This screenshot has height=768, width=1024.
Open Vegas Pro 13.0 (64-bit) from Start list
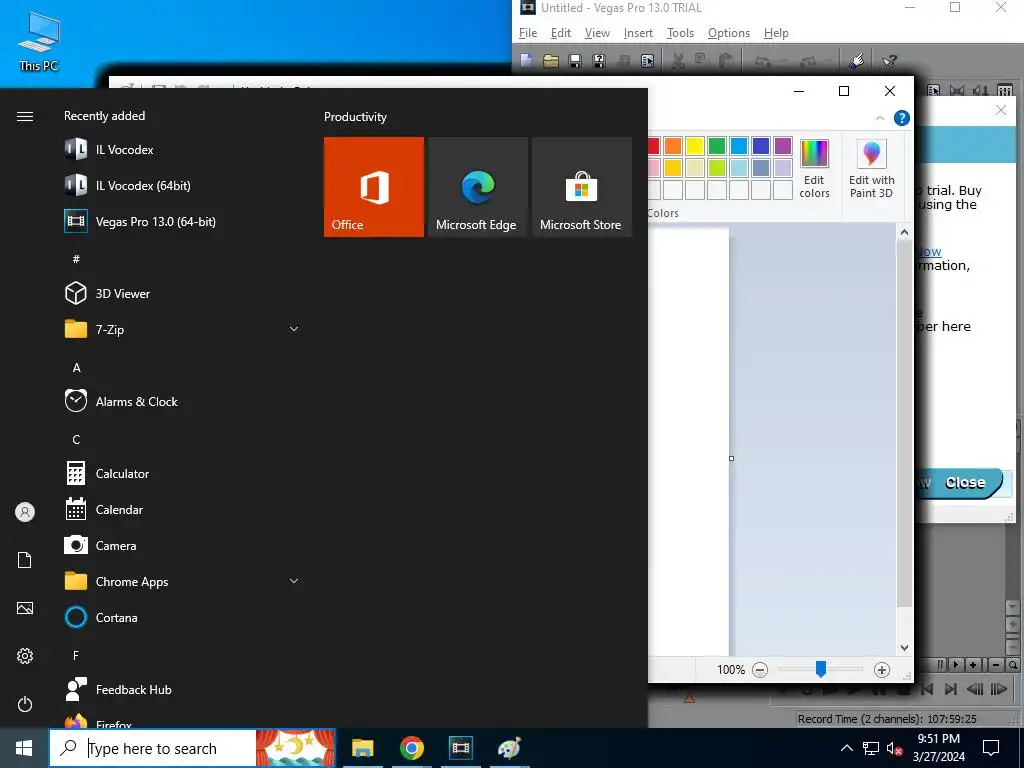point(182,221)
